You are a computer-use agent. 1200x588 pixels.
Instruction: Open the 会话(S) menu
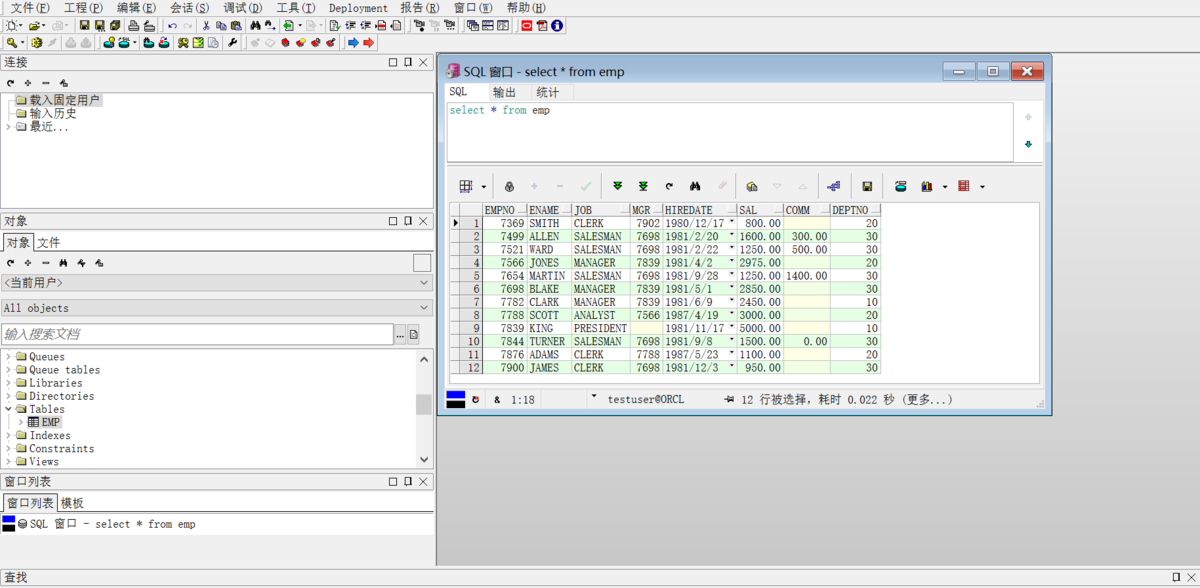[x=189, y=8]
